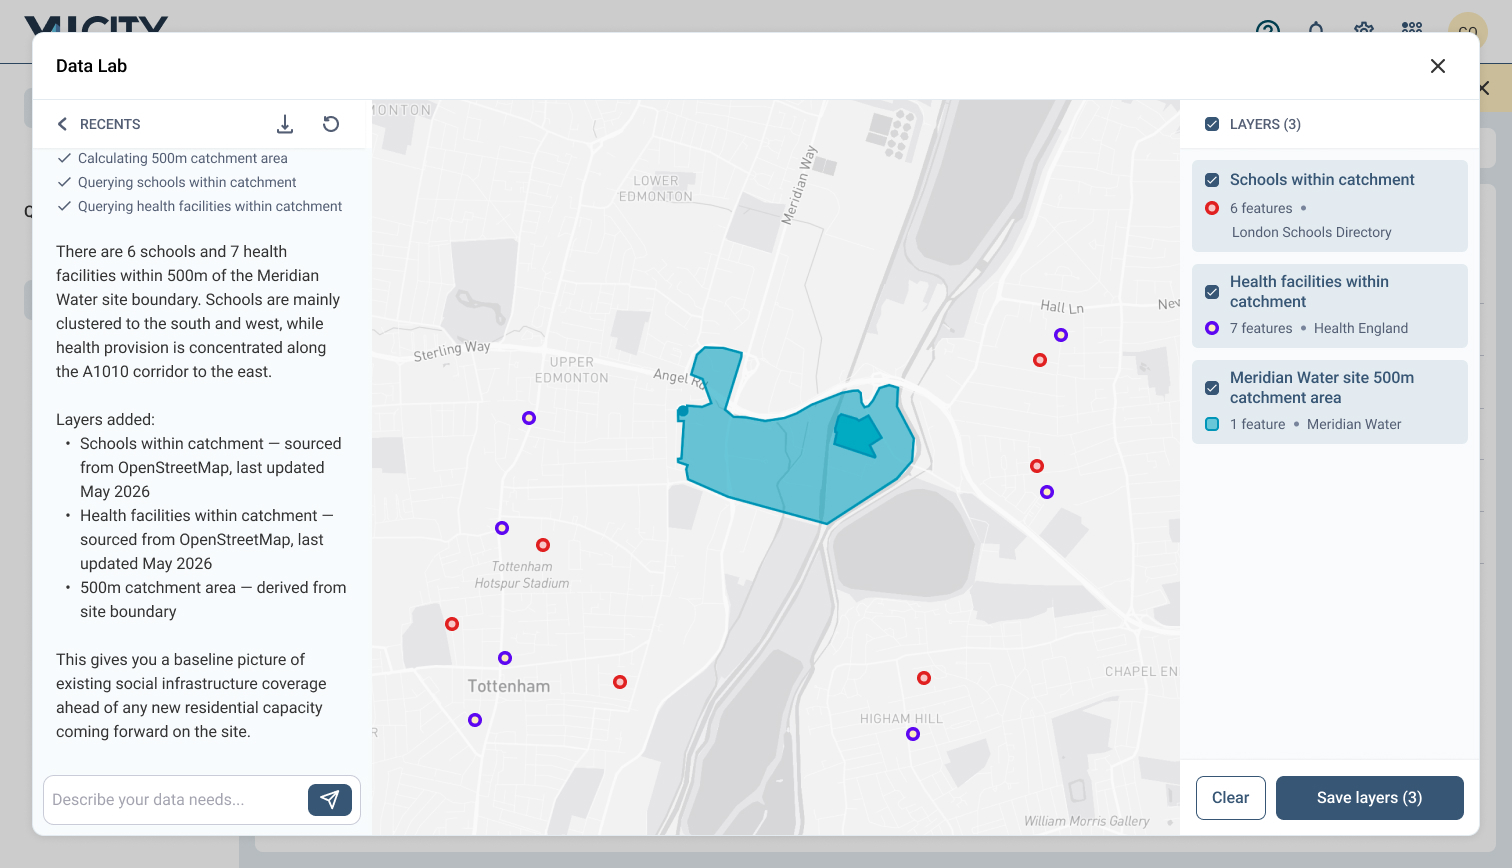Open settings gear in background header
This screenshot has height=868, width=1512.
point(1364,28)
